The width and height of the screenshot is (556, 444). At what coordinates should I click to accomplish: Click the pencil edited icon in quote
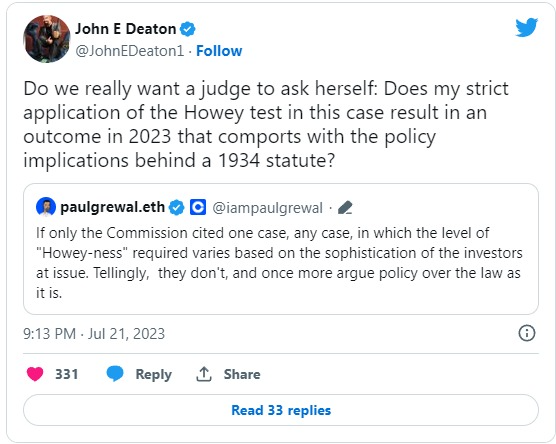coord(345,208)
